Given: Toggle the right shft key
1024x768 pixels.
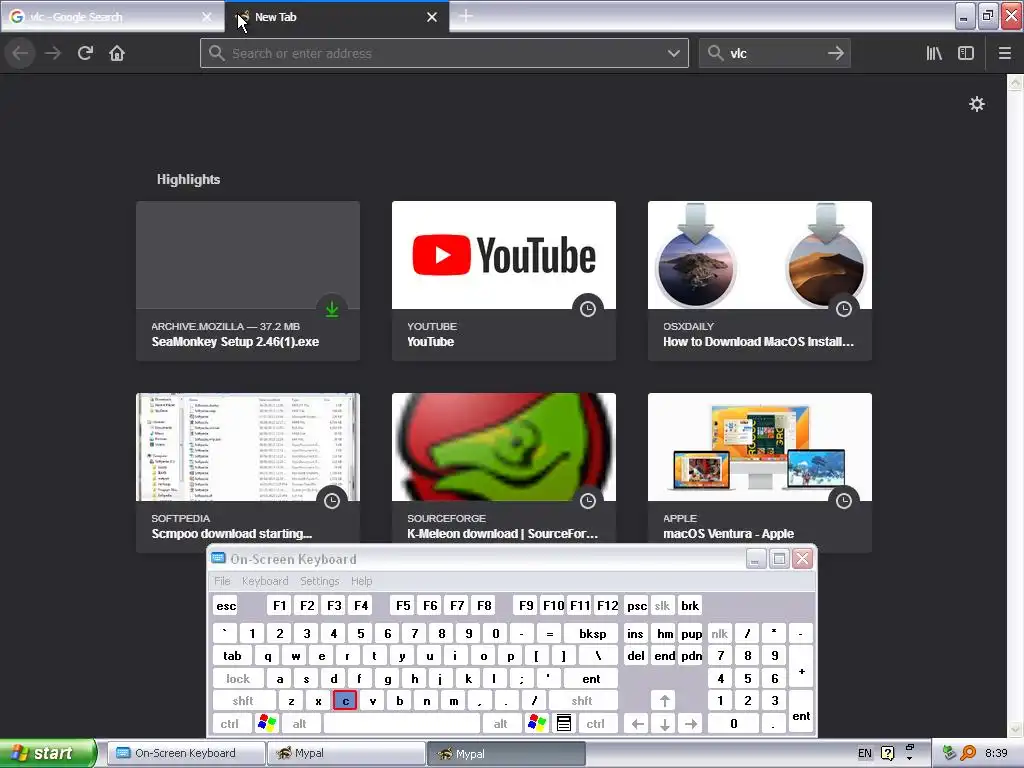Looking at the screenshot, I should [x=582, y=701].
